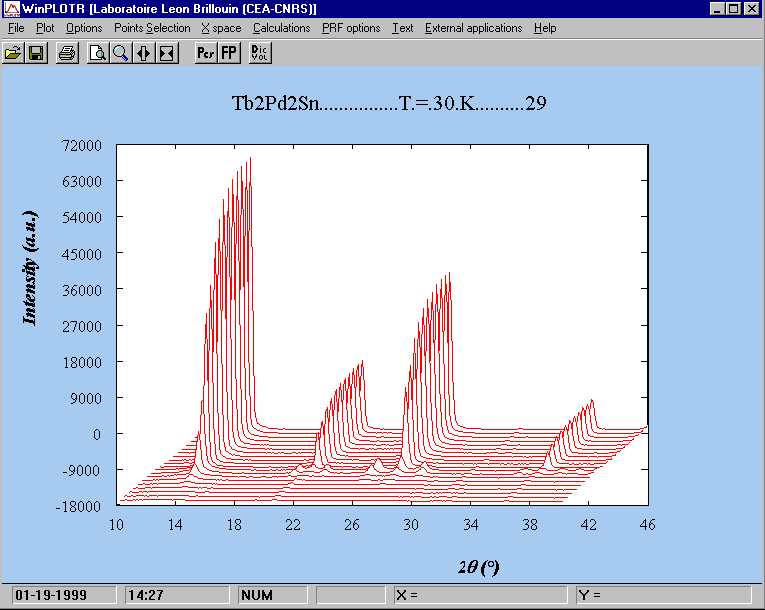Viewport: 765px width, 610px height.
Task: Click the plot title Tb2Pd2Sn text
Action: tap(389, 103)
